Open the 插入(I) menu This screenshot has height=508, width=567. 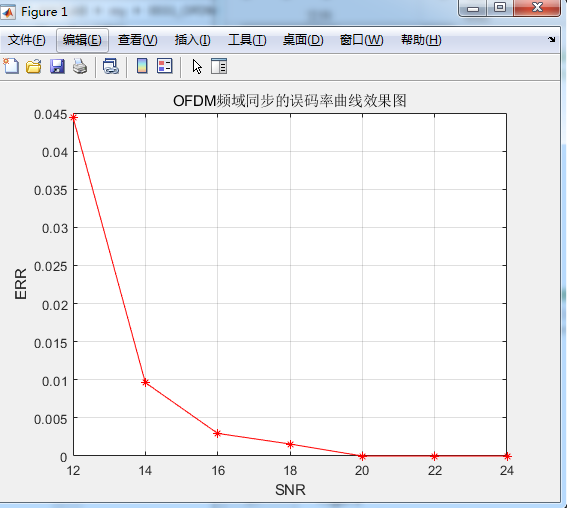pos(192,40)
